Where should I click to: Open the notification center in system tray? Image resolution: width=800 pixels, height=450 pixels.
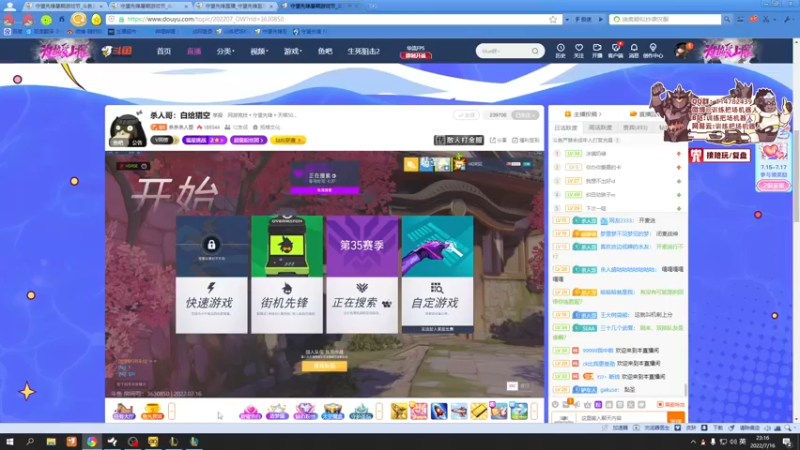pyautogui.click(x=788, y=441)
